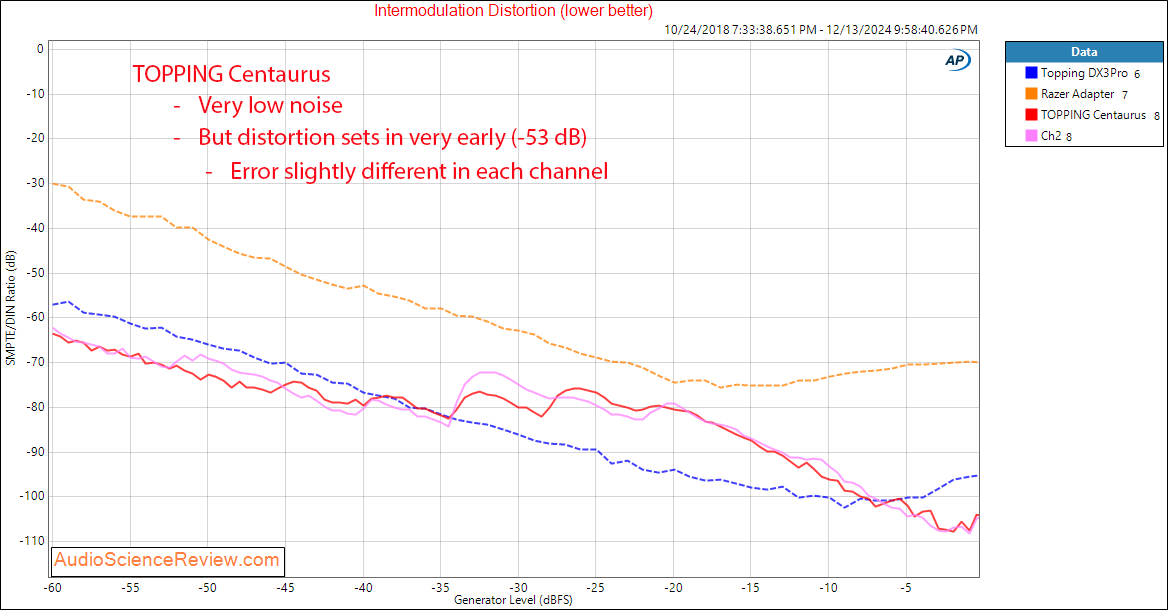Click the number 7 beside Razer Adapter
Screen dimensions: 1168x610
pos(1125,95)
